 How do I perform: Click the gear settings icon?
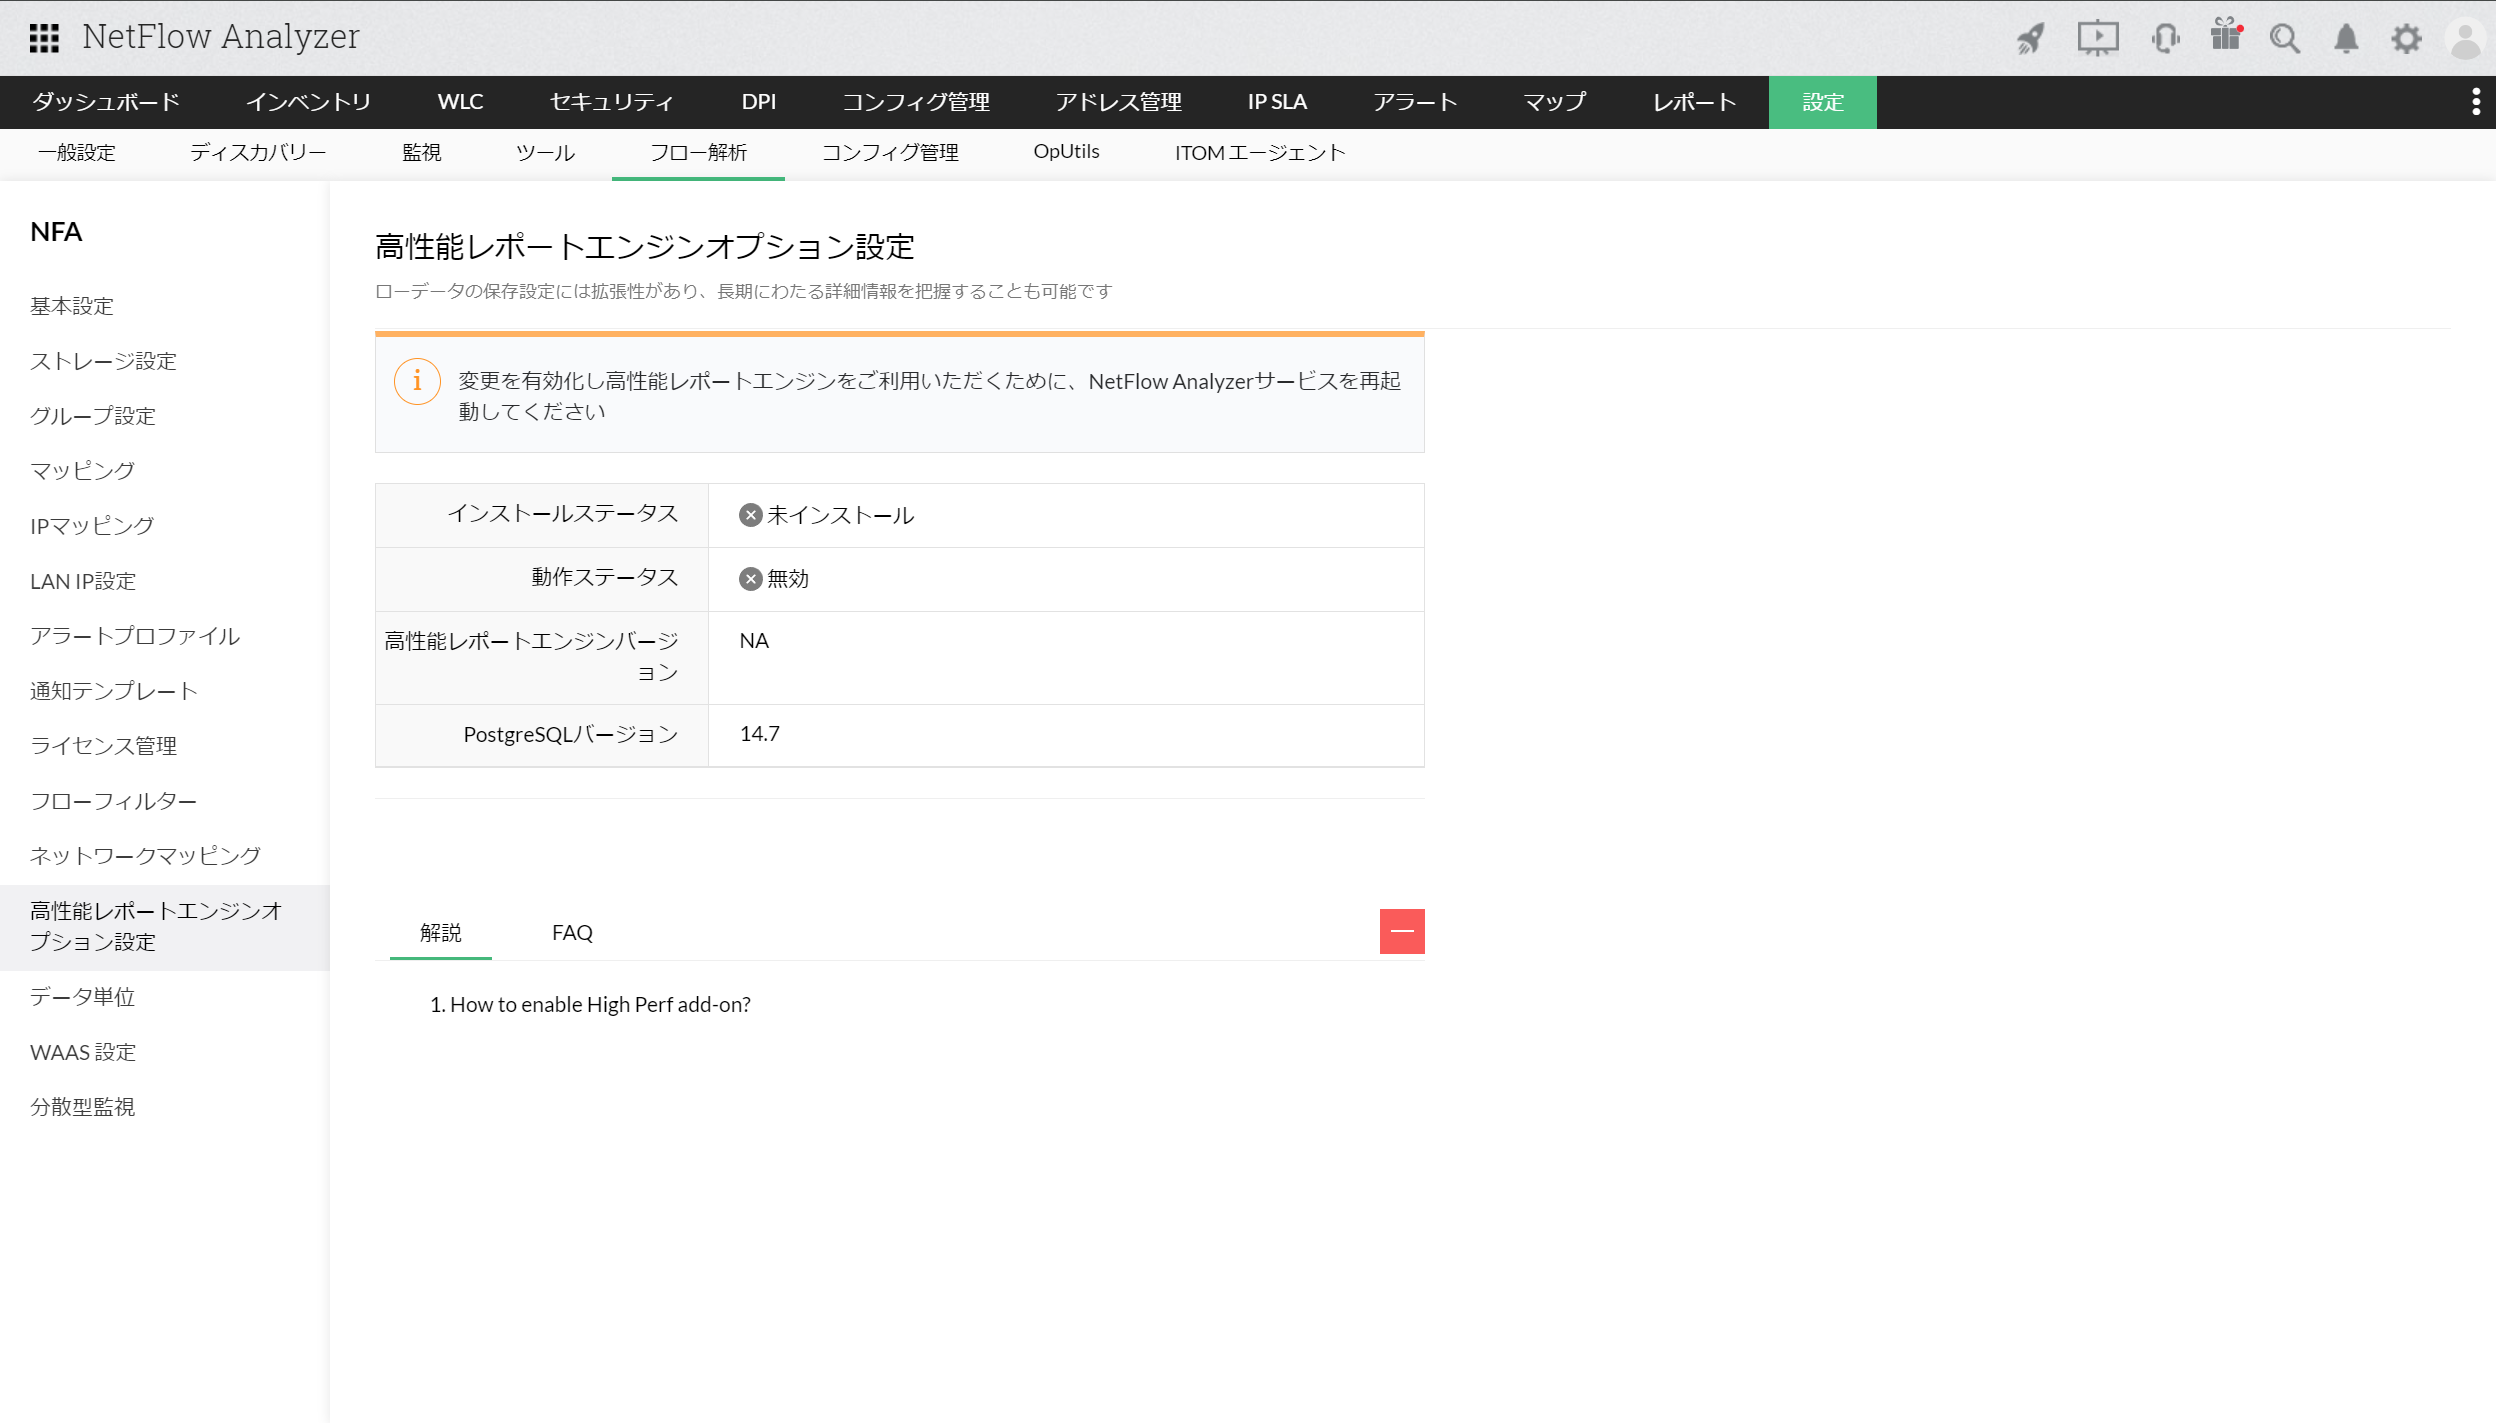pyautogui.click(x=2406, y=39)
